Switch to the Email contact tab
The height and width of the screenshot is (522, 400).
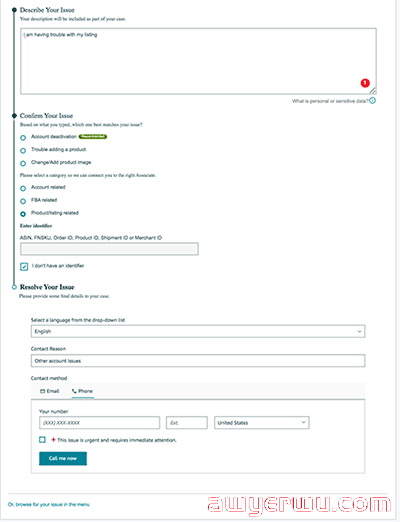(x=49, y=391)
